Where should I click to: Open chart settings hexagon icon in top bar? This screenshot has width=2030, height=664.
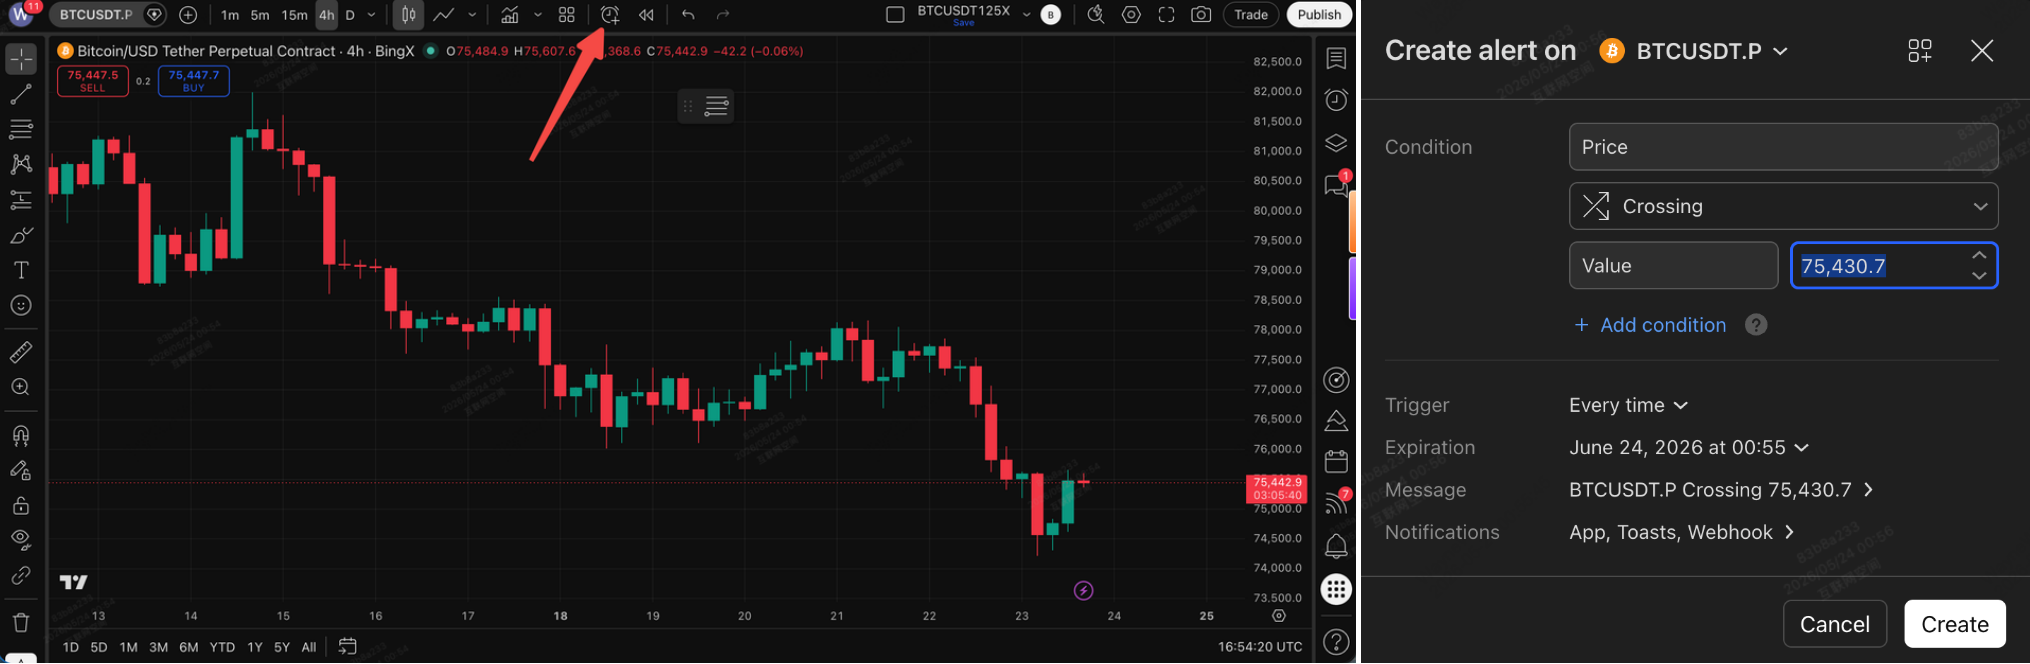tap(1131, 15)
